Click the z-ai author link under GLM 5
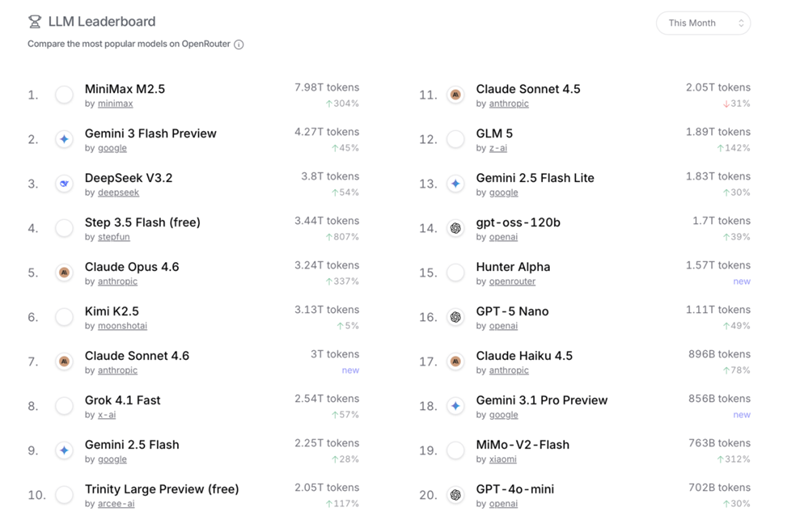This screenshot has height=516, width=800. click(x=498, y=148)
